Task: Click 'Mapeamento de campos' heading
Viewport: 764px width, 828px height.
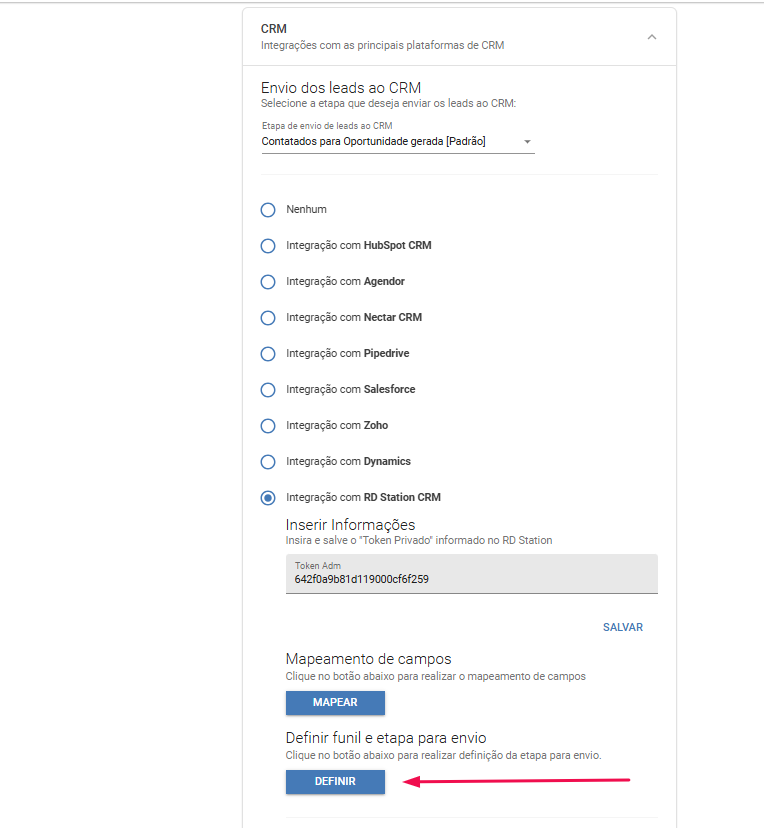Action: pos(369,659)
